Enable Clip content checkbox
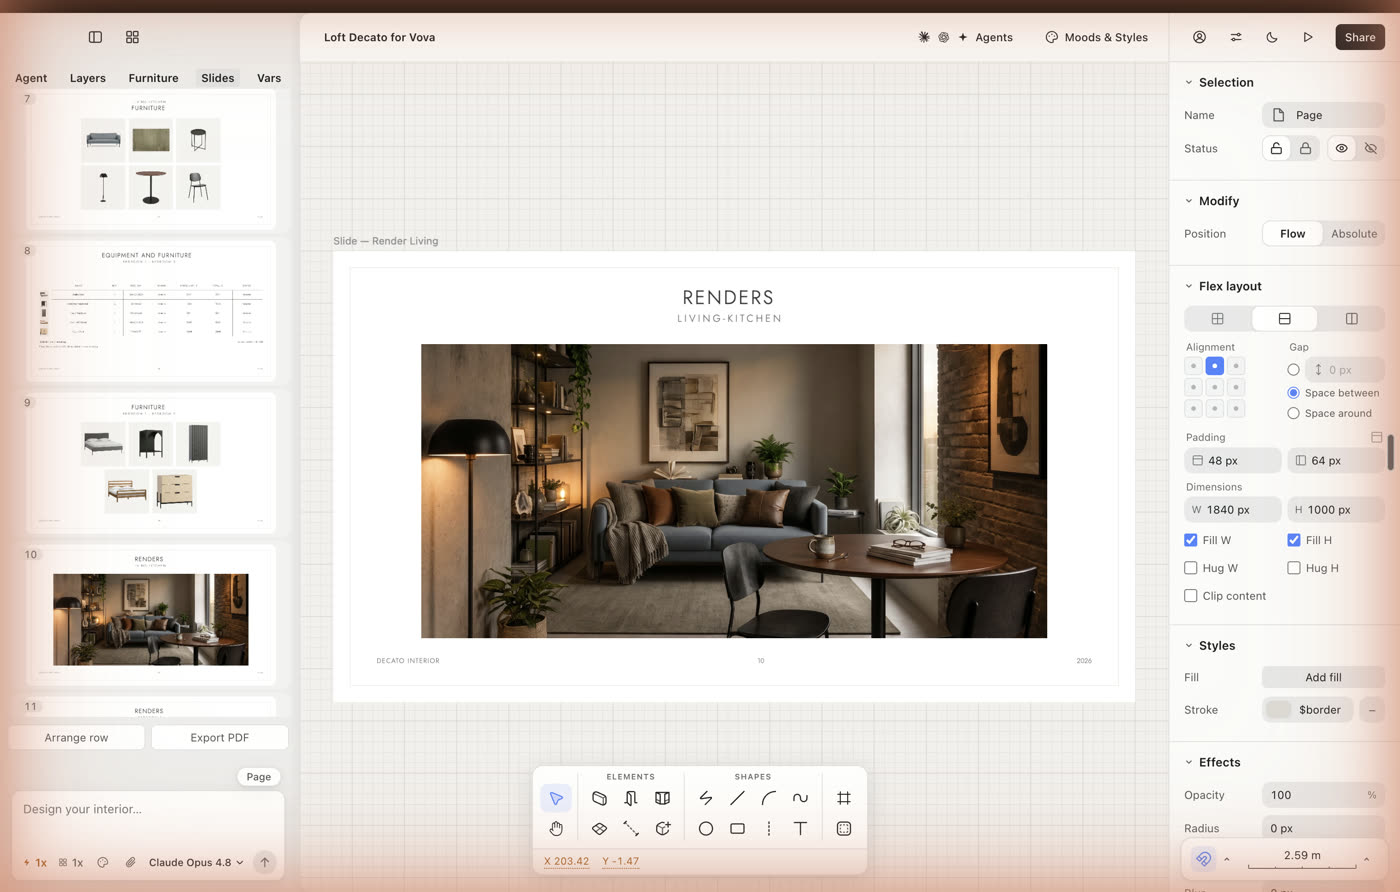This screenshot has width=1400, height=892. click(1191, 596)
